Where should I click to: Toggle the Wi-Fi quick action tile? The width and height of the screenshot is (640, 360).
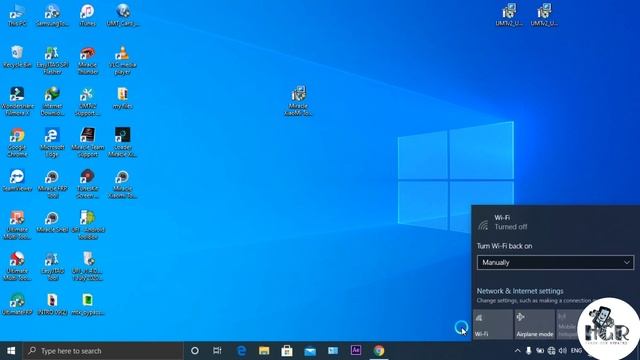click(x=493, y=324)
